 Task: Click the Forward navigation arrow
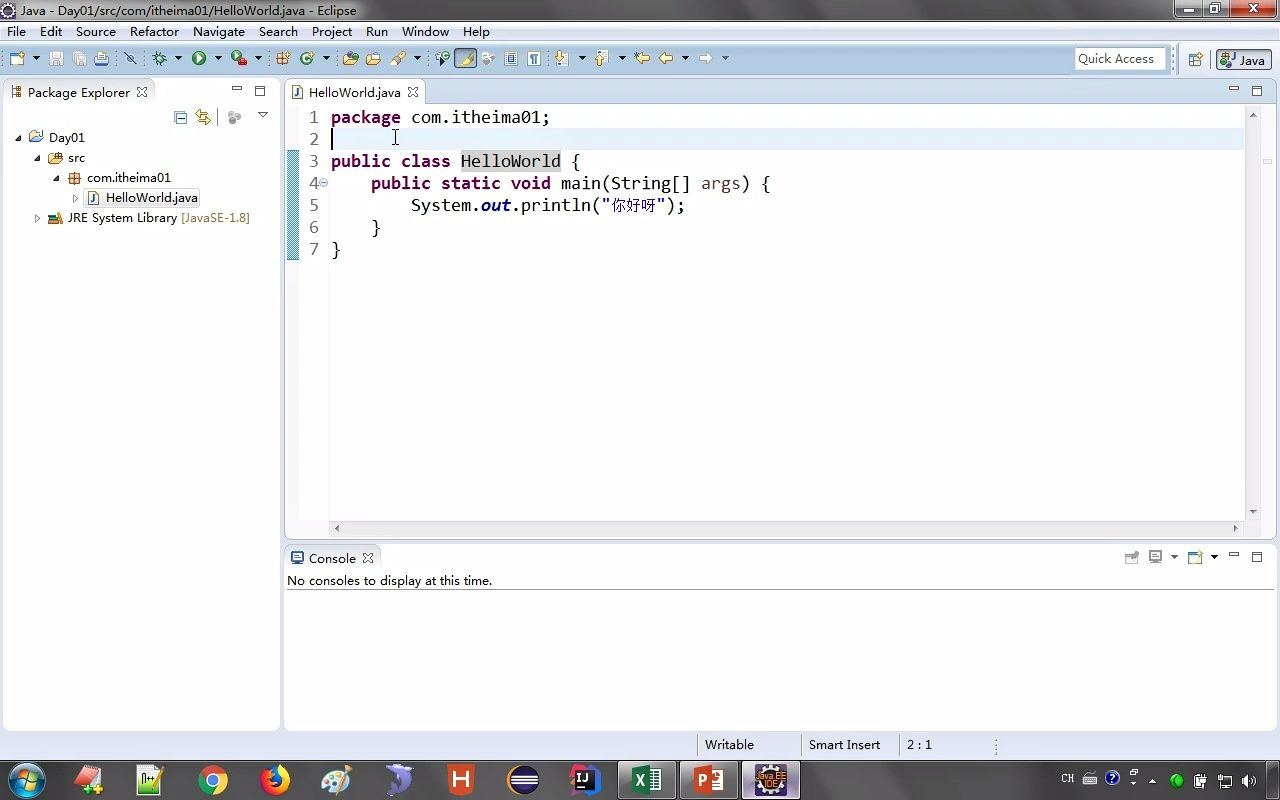click(705, 59)
